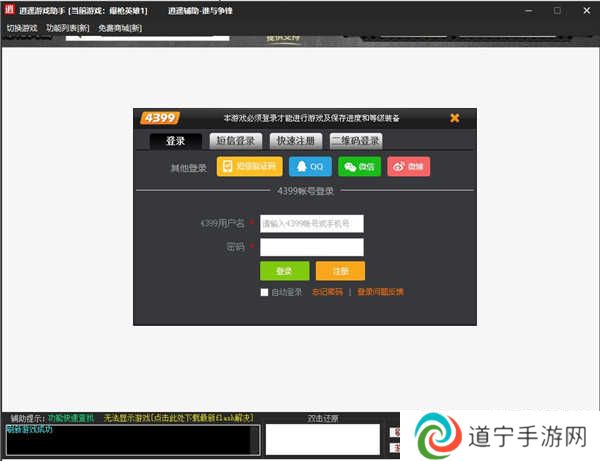This screenshot has width=600, height=461.
Task: Switch to the 快速注册 tab
Action: pos(296,141)
